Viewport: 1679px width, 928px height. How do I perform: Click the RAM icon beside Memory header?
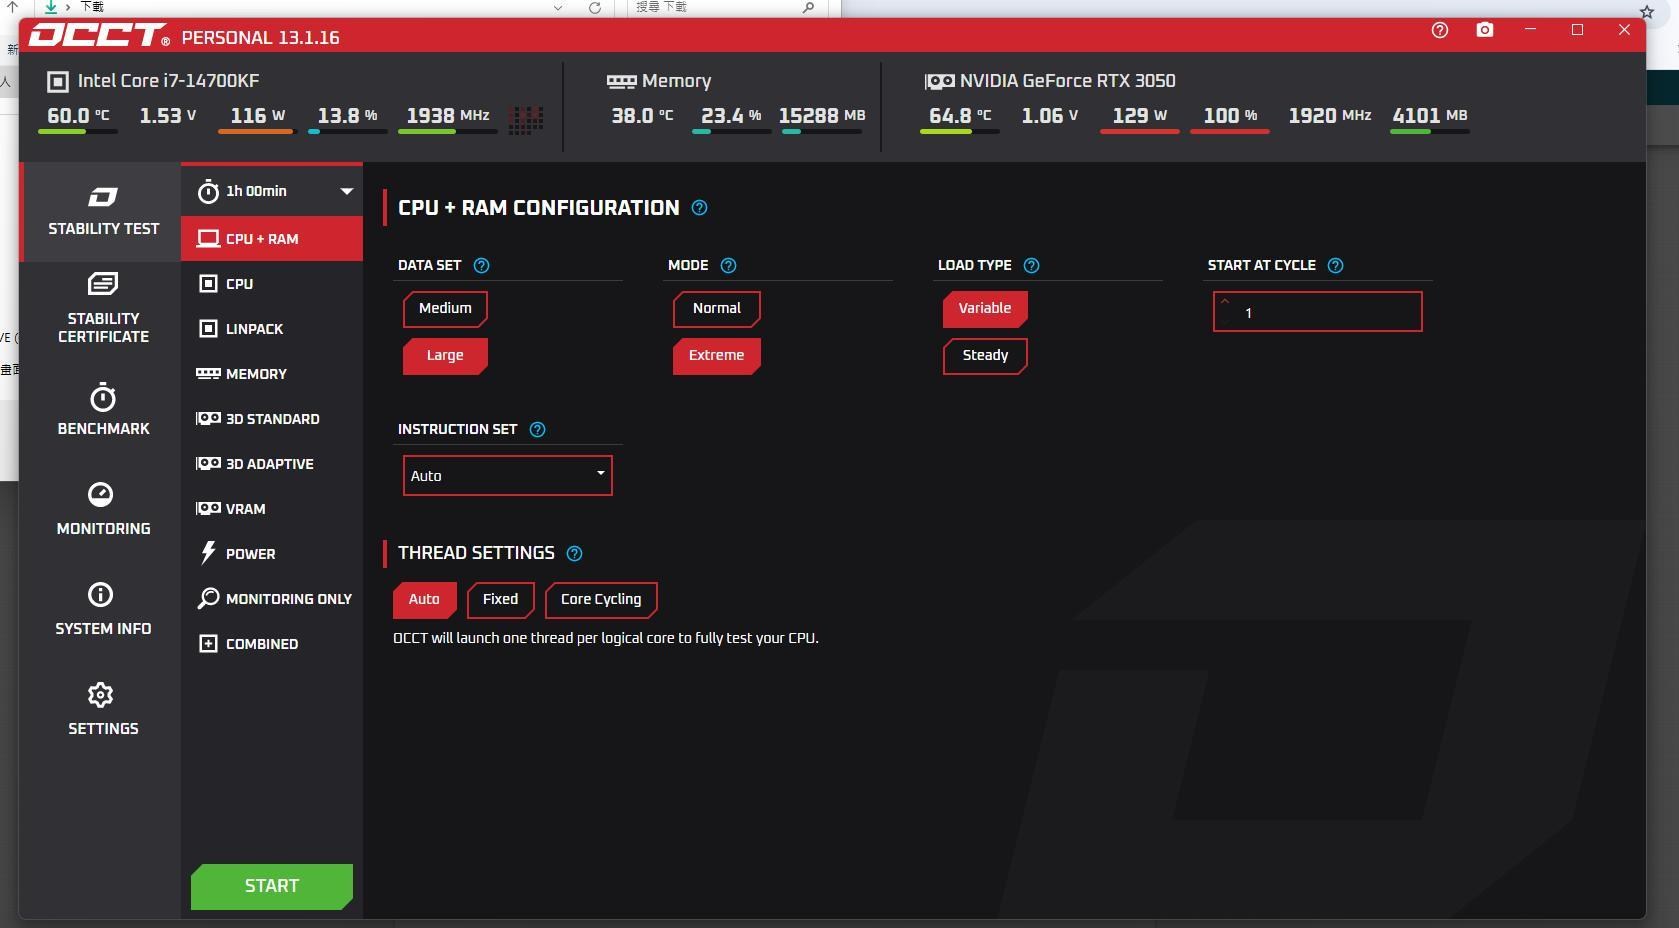621,81
